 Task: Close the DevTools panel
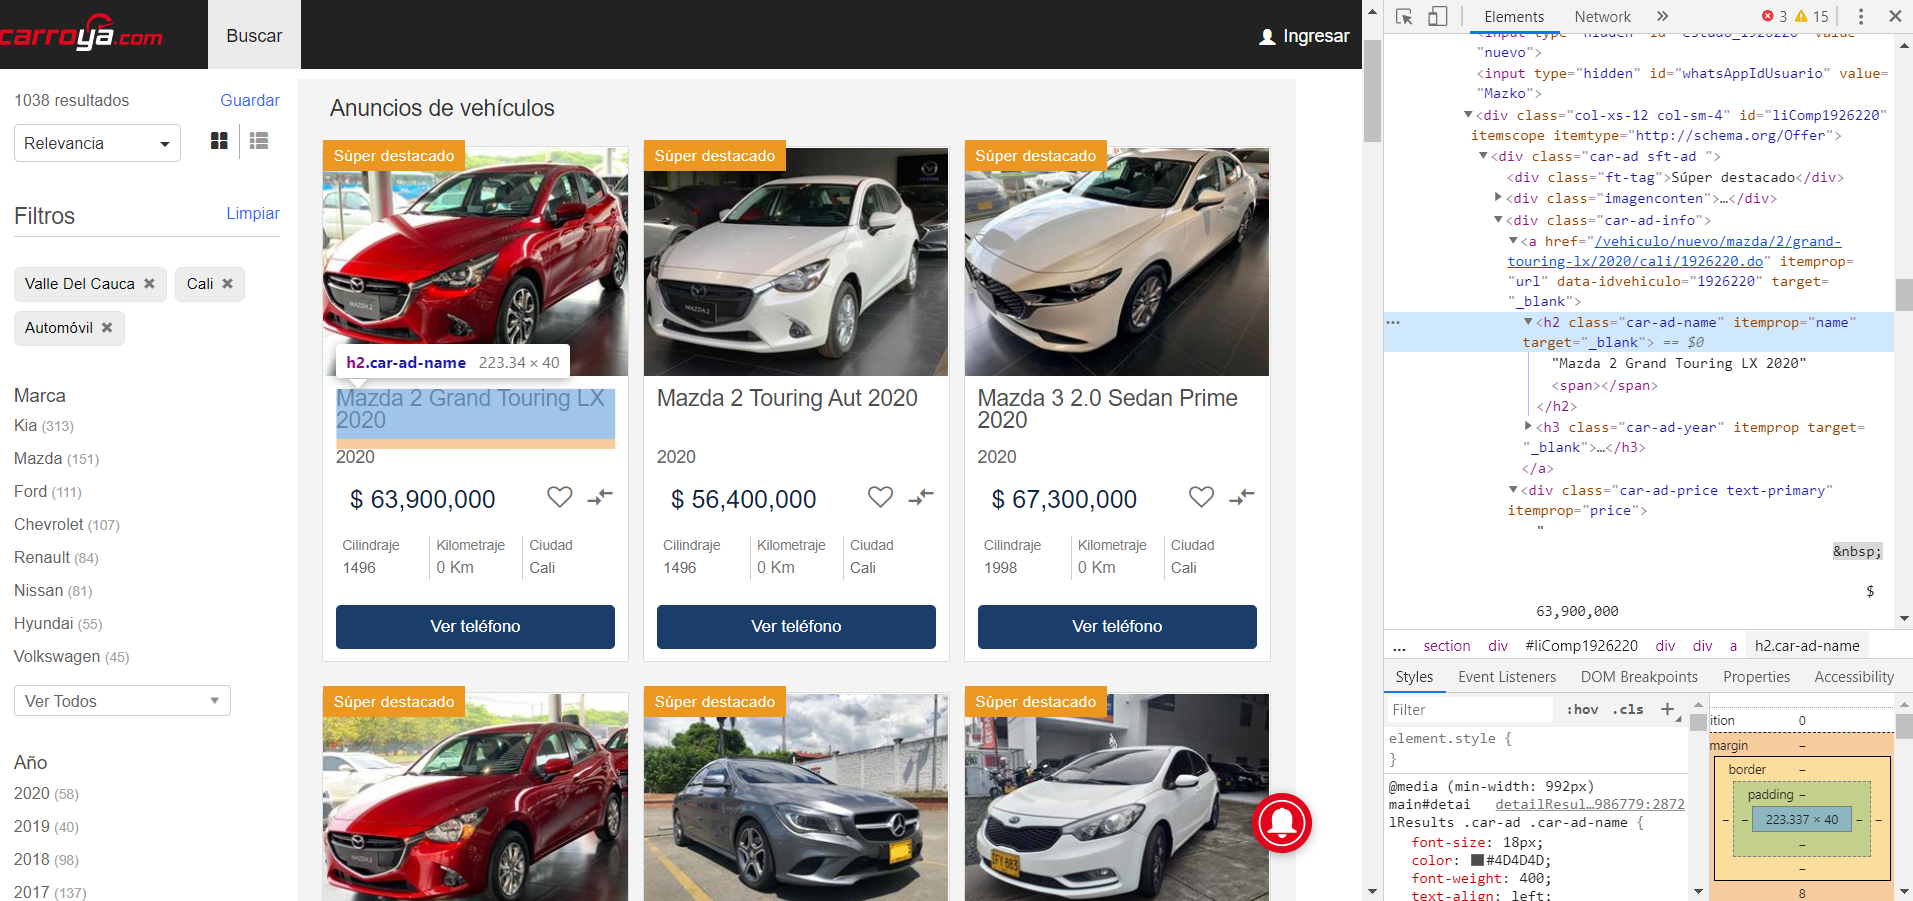(x=1895, y=17)
